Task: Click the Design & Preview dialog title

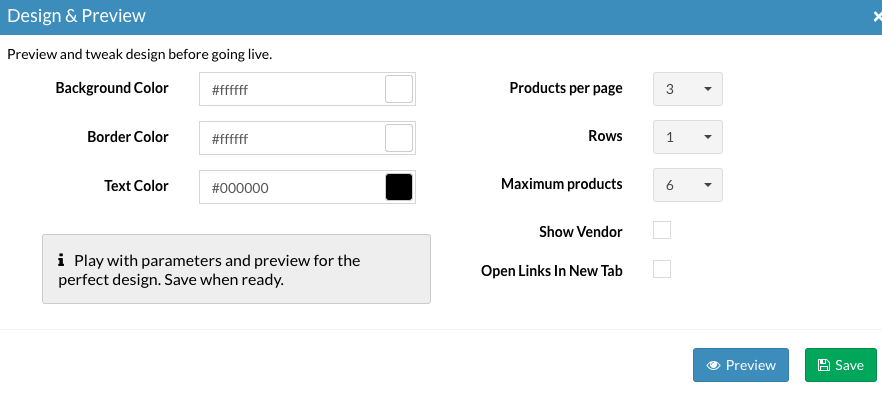Action: point(76,16)
